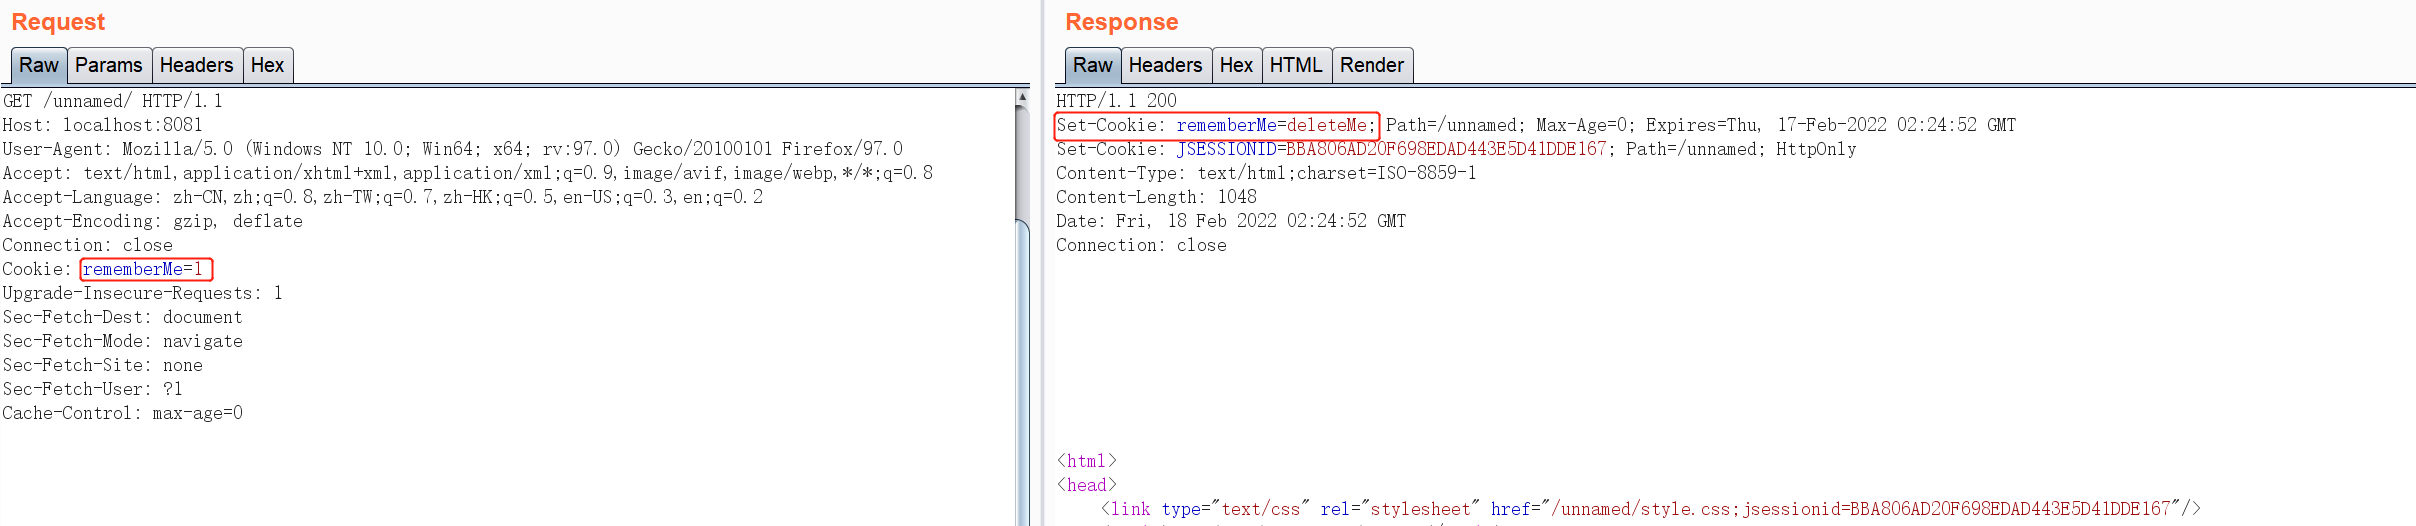This screenshot has height=526, width=2416.
Task: Open the Request Params tab
Action: click(x=109, y=65)
